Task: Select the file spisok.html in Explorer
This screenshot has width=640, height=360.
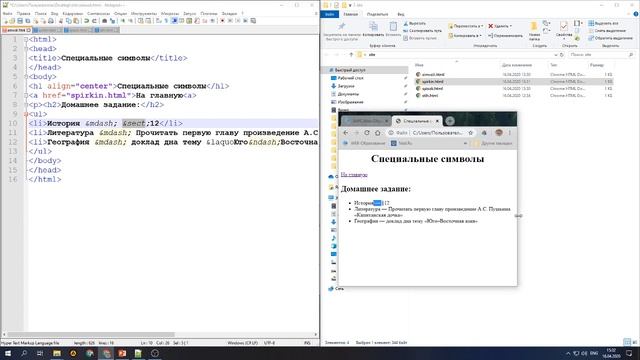Action: point(432,89)
